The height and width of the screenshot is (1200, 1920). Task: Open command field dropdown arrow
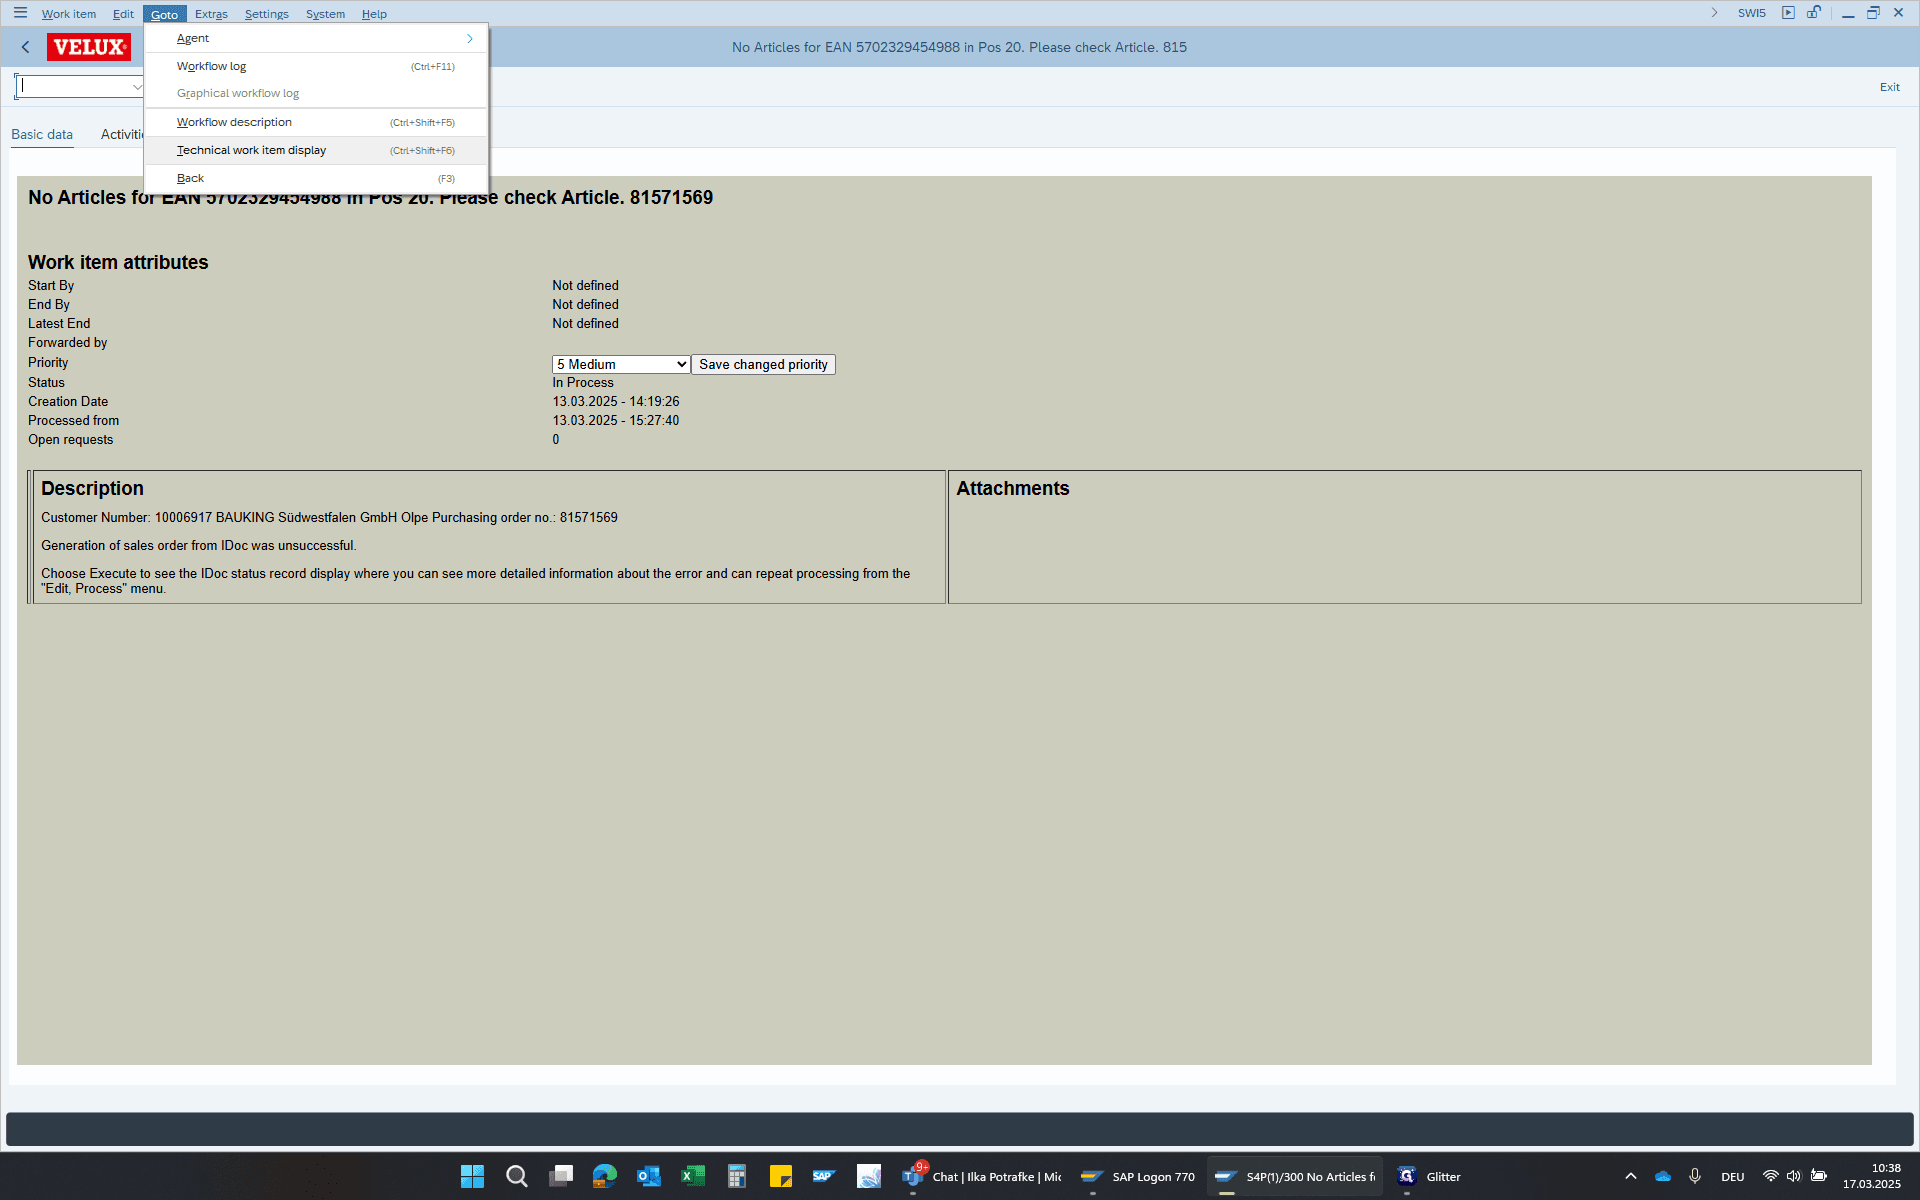[137, 87]
